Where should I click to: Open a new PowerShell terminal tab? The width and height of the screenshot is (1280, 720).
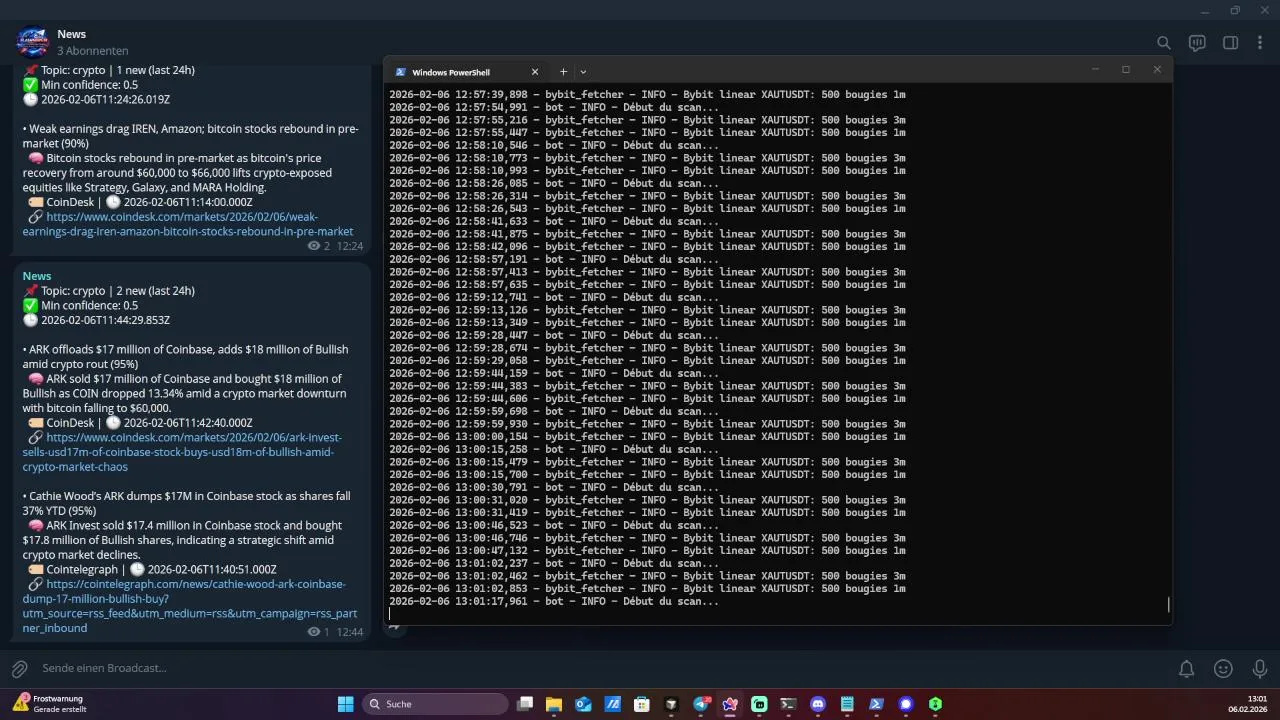[x=563, y=72]
